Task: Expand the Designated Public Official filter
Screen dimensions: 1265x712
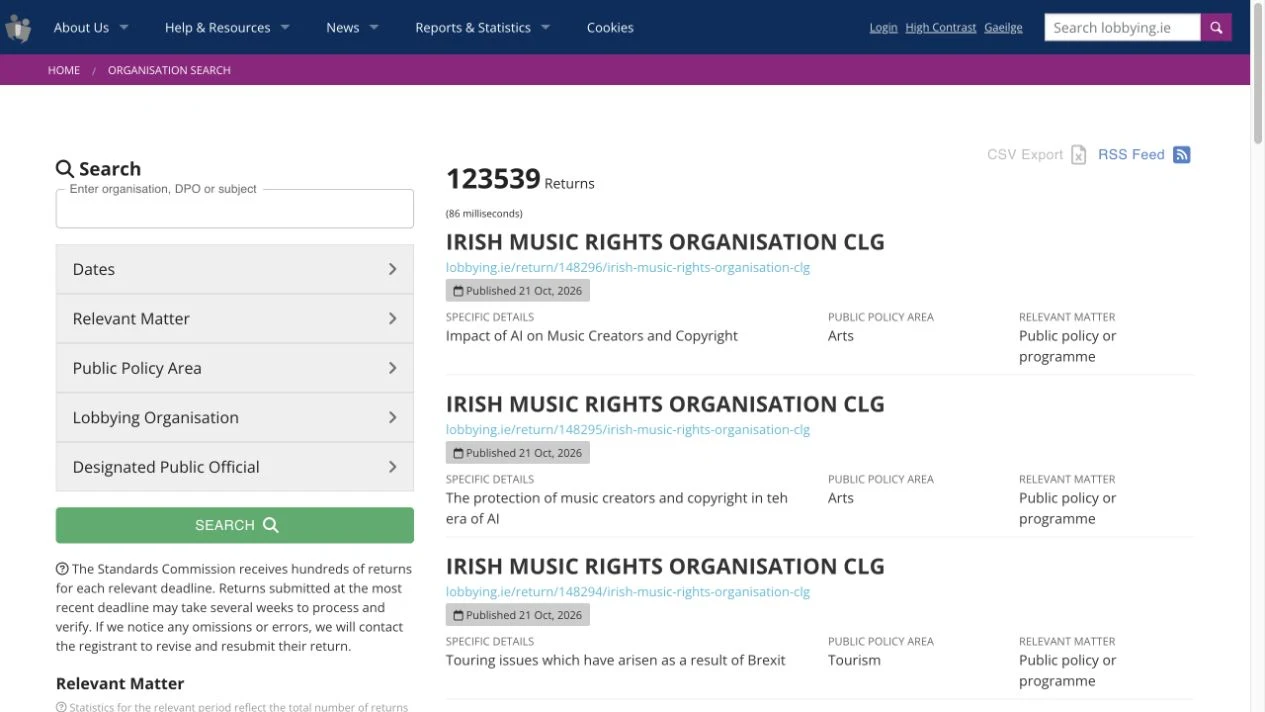Action: 235,467
